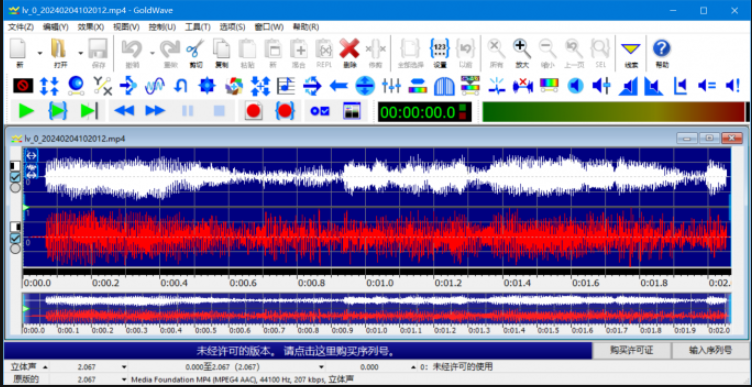Open the 效果(X) menu
Image resolution: width=752 pixels, height=387 pixels.
pos(91,27)
